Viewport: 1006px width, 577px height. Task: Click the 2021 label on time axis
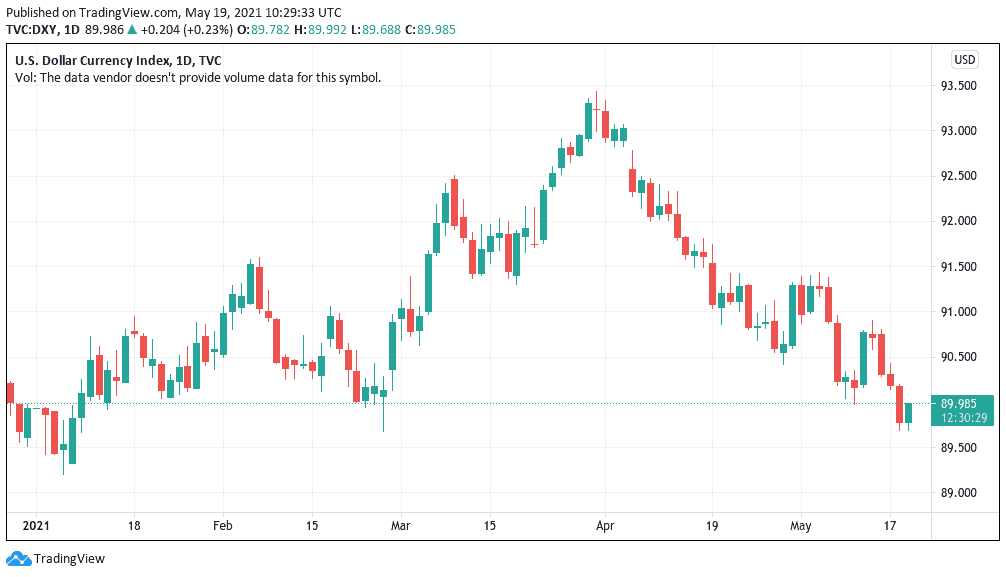(35, 525)
